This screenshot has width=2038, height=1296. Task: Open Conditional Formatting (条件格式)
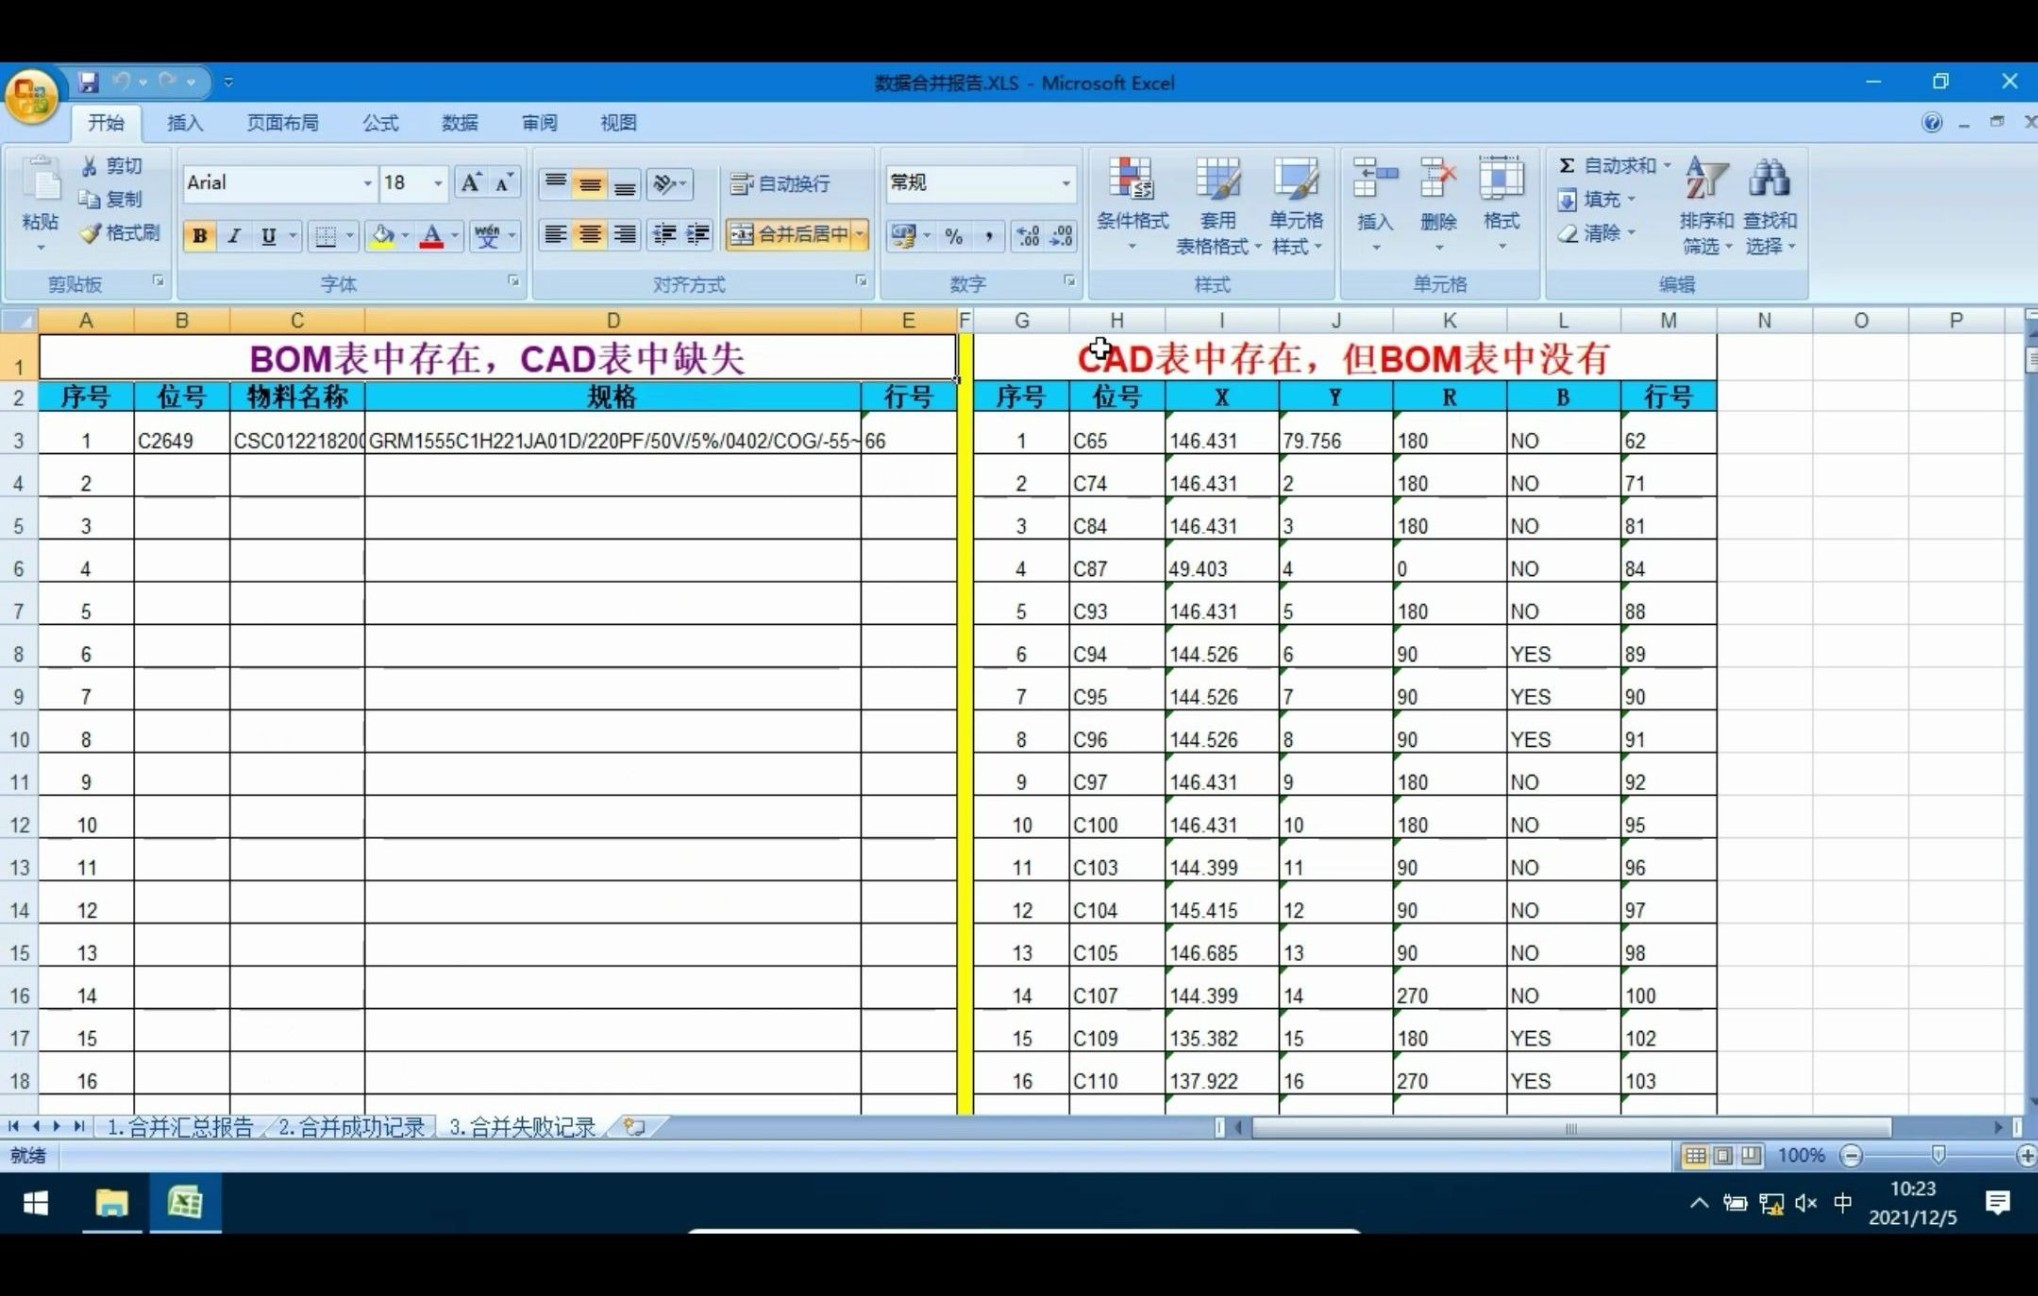click(x=1132, y=206)
